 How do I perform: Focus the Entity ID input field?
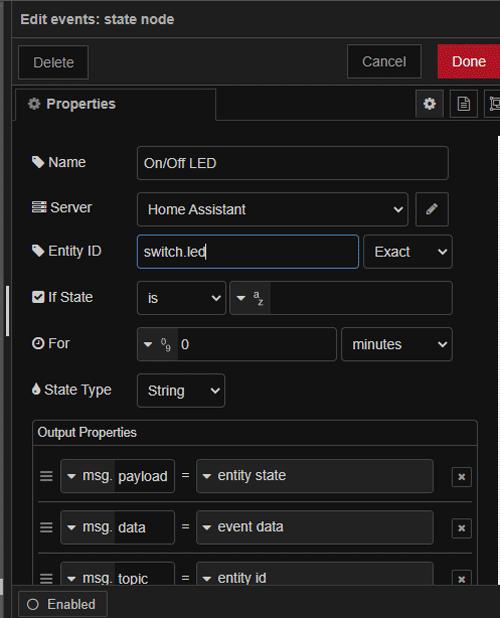248,252
